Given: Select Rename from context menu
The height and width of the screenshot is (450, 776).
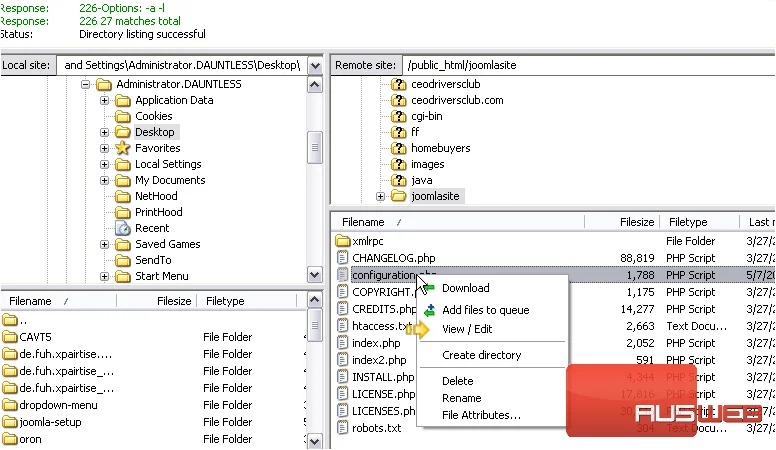Looking at the screenshot, I should (x=462, y=398).
